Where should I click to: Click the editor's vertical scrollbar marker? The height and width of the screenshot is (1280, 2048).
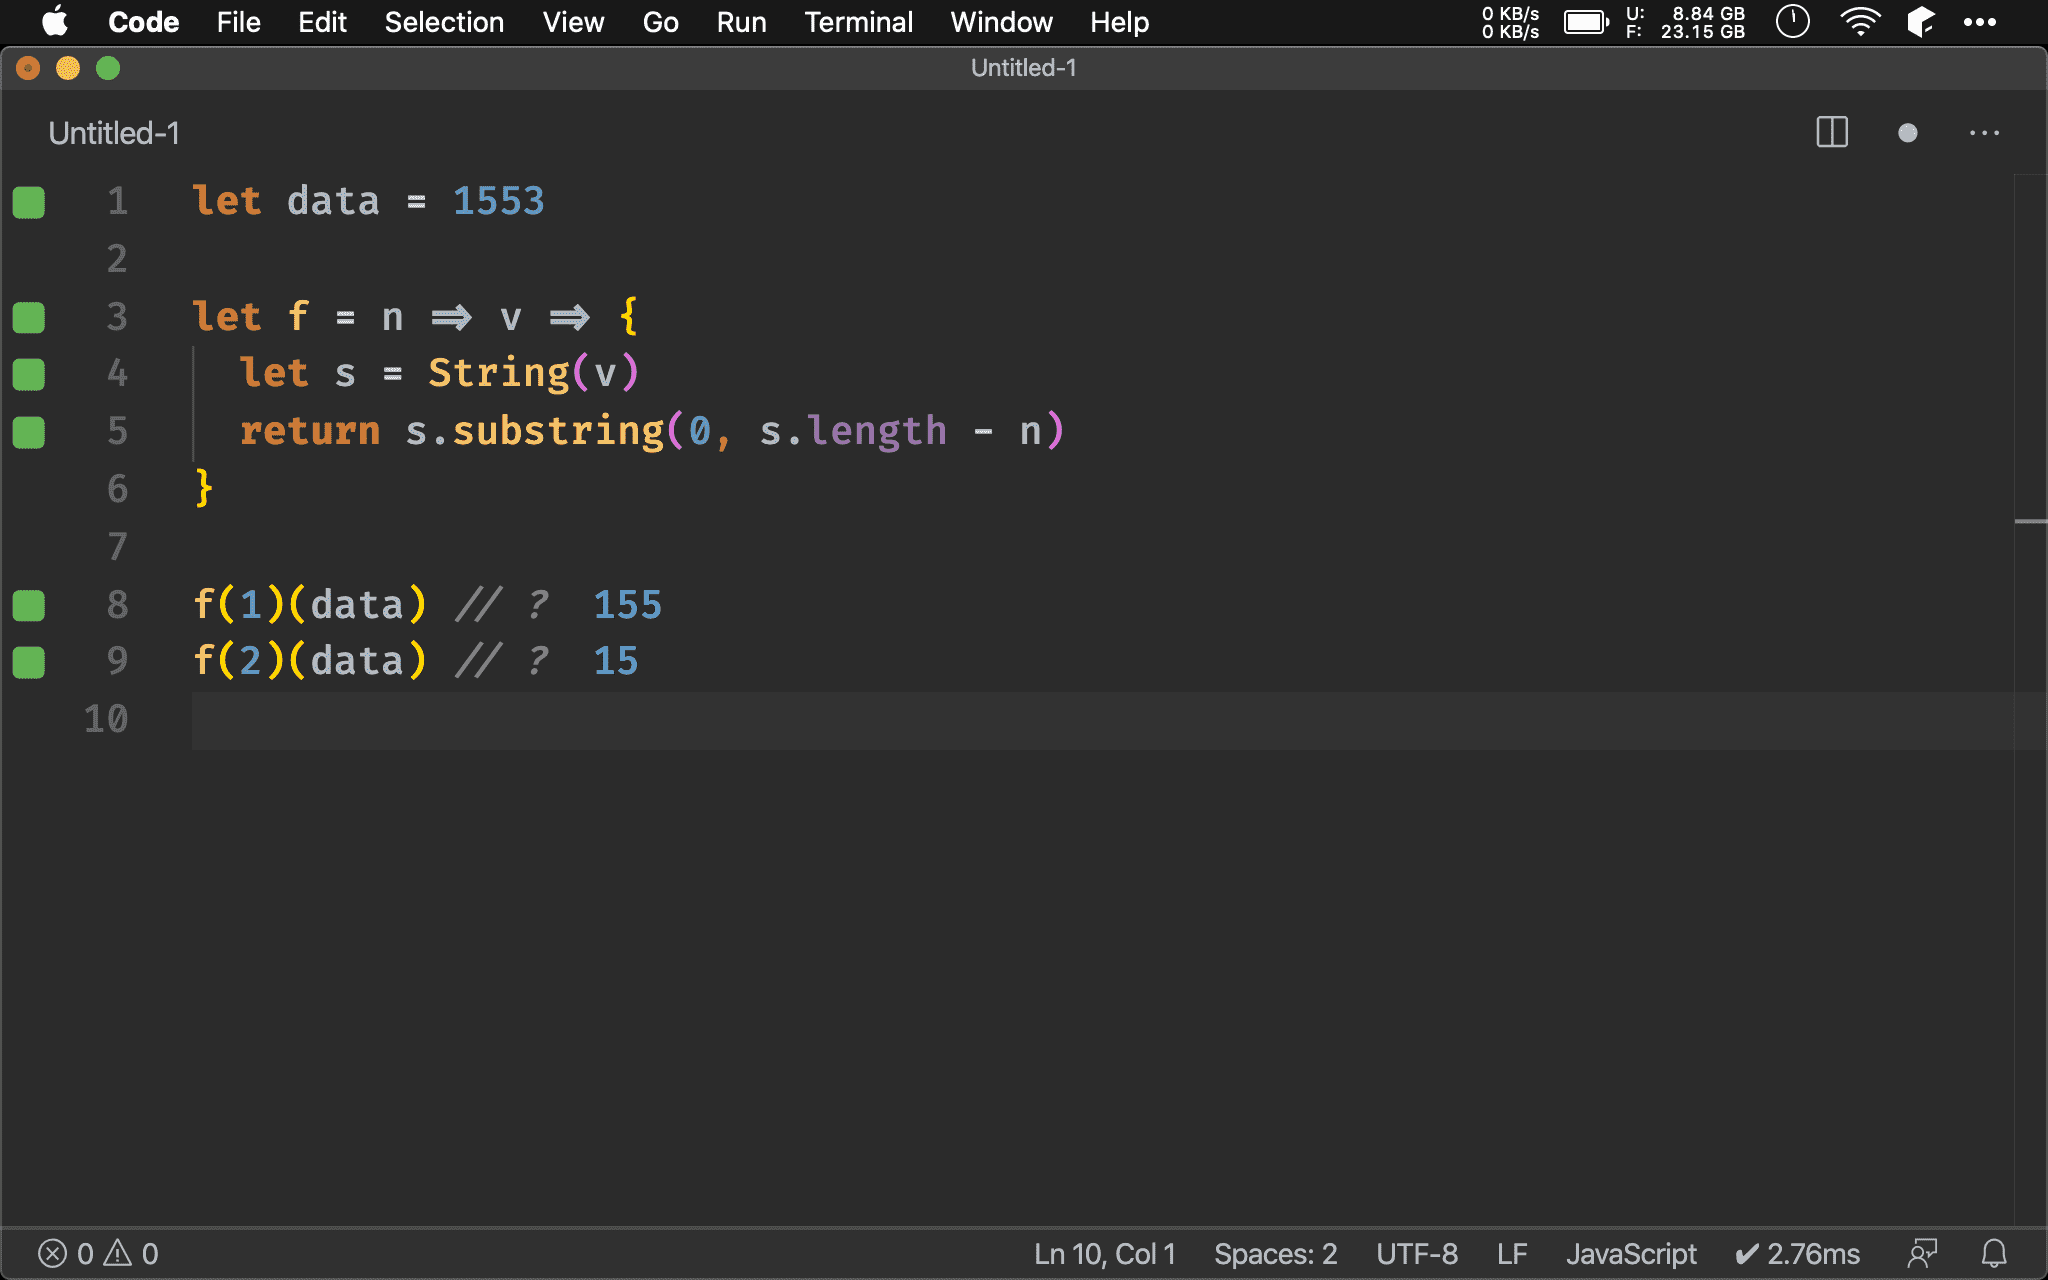2030,521
